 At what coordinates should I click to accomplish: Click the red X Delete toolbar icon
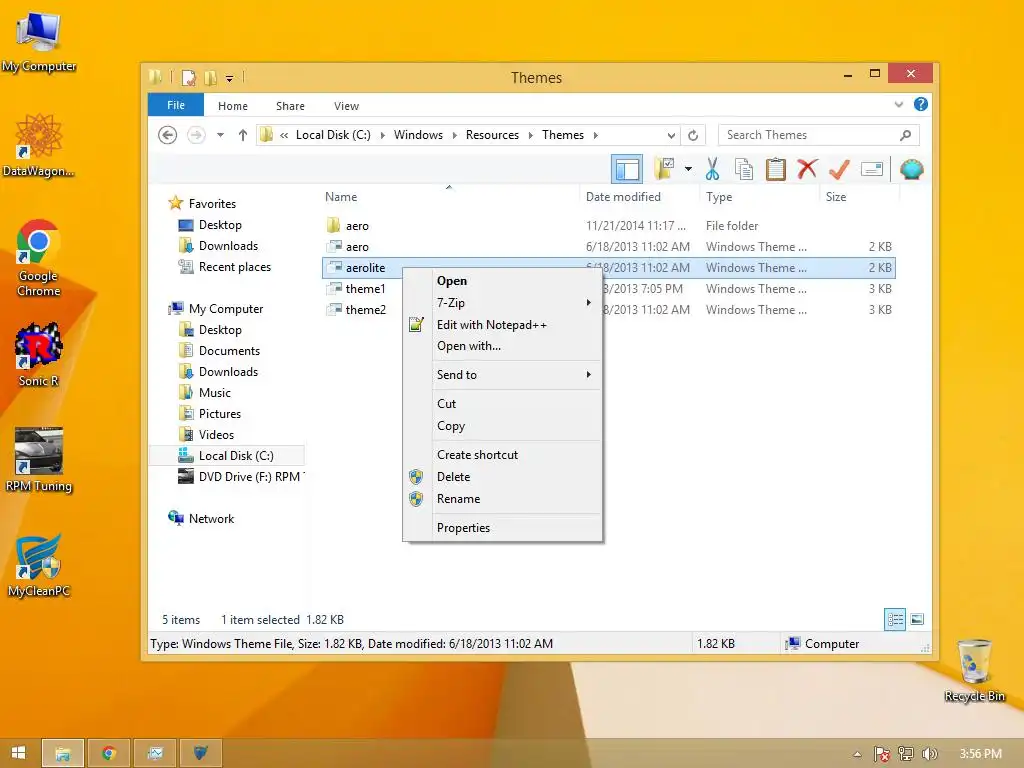pyautogui.click(x=807, y=169)
